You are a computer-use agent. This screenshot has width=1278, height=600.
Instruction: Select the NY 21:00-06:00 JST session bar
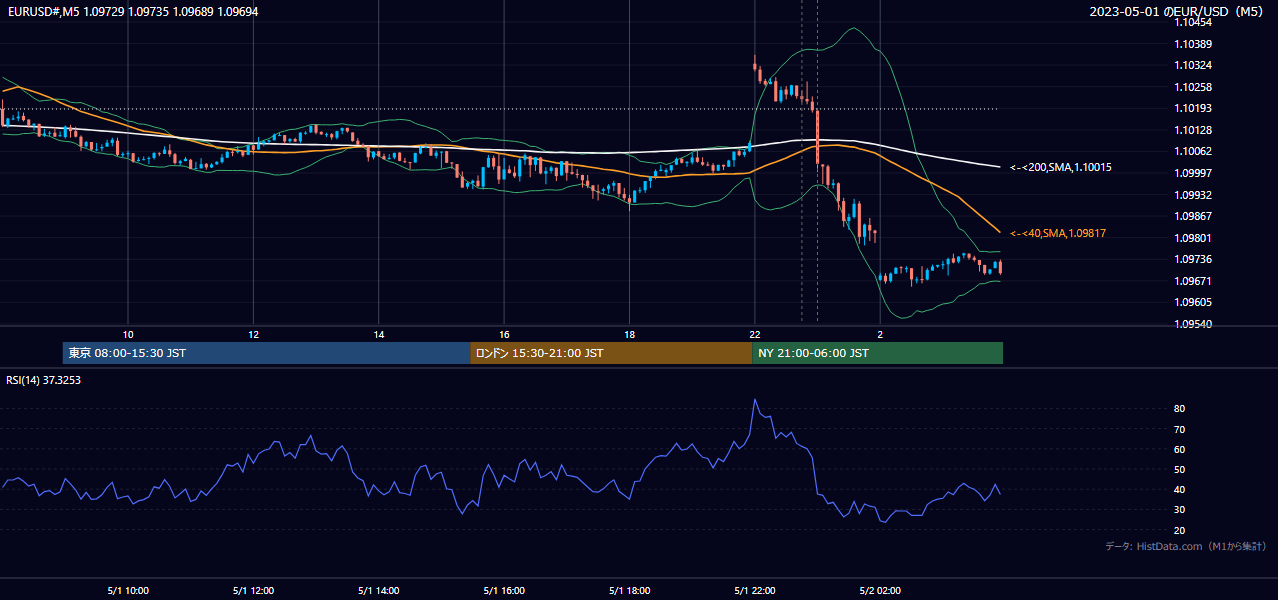click(877, 353)
